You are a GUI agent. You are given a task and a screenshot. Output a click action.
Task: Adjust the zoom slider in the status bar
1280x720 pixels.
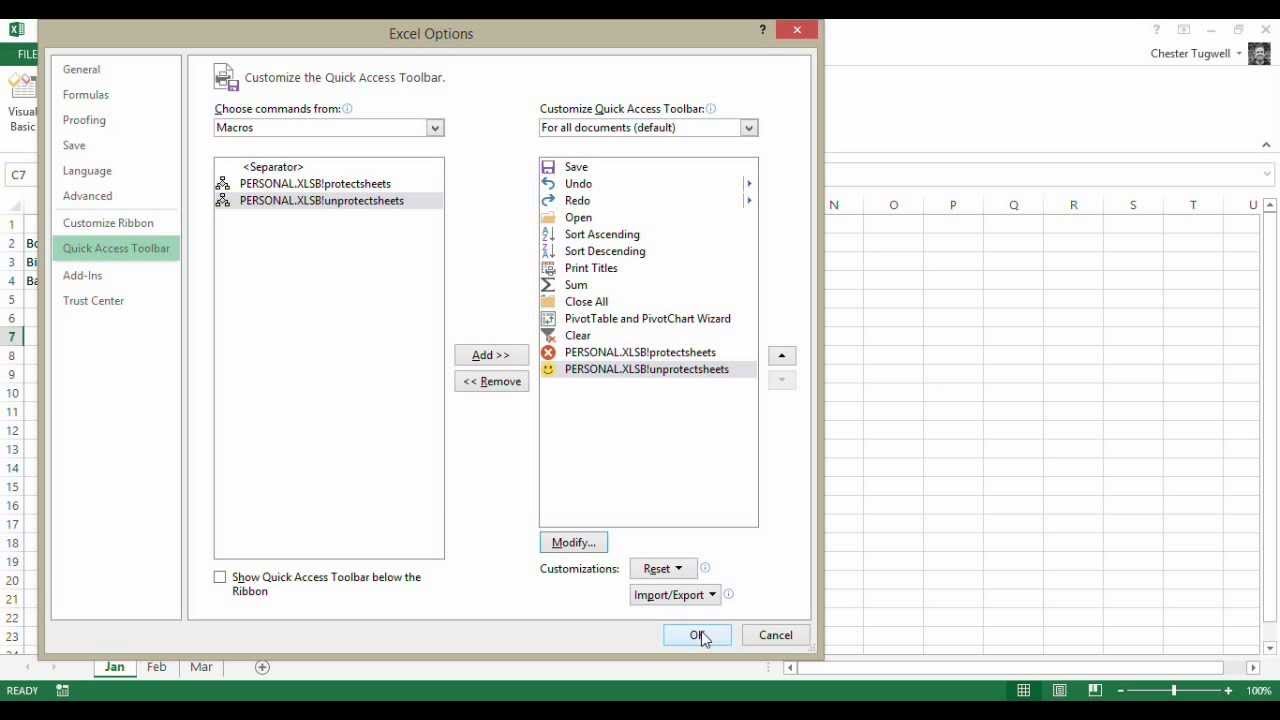point(1173,690)
